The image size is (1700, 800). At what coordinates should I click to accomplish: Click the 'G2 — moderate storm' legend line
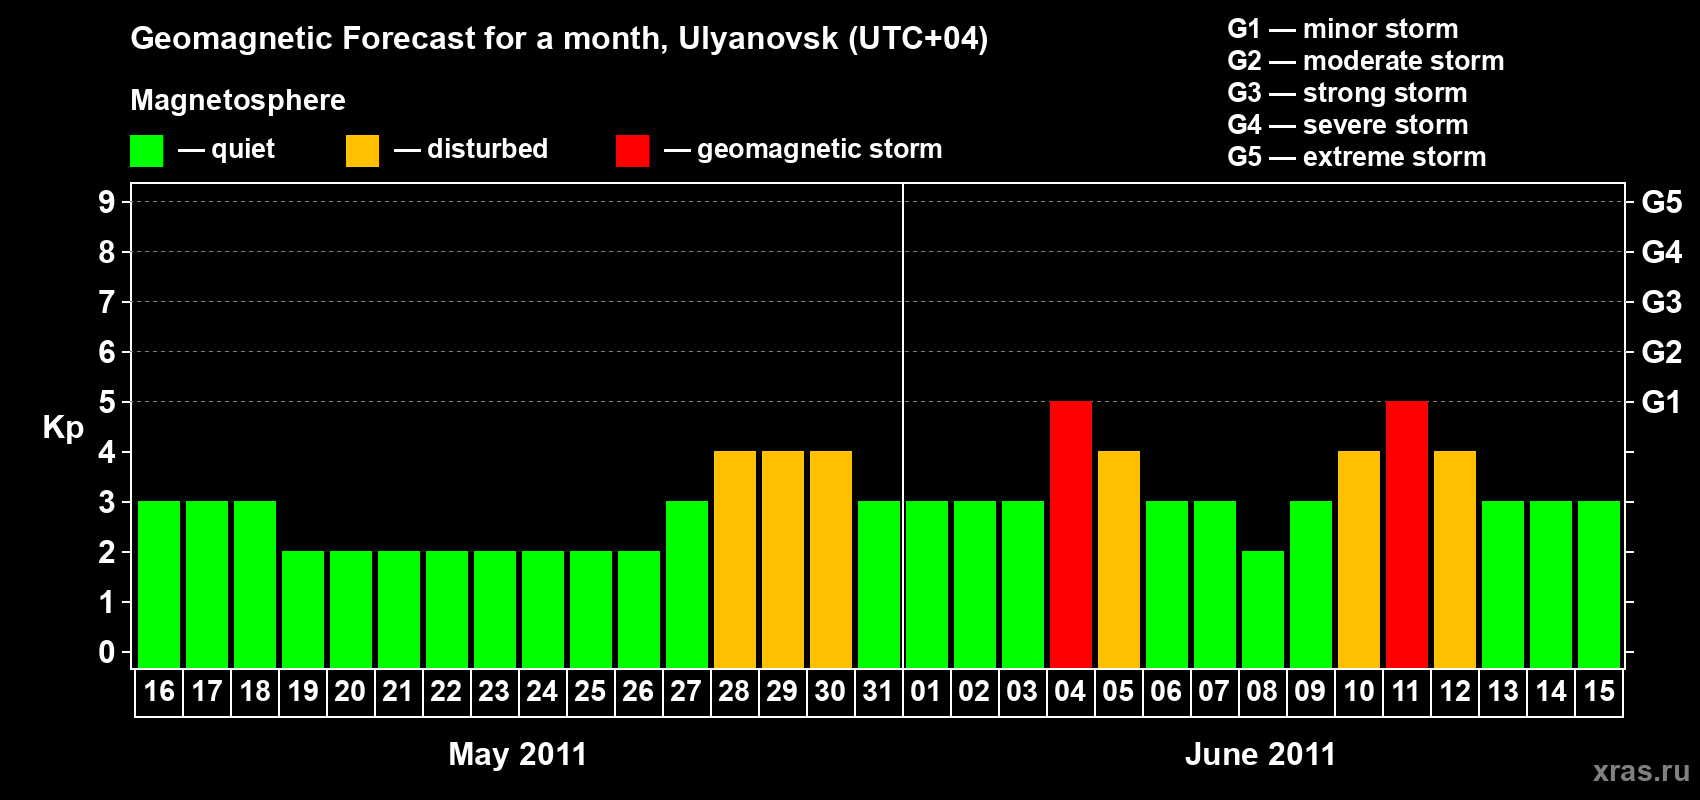[1366, 61]
